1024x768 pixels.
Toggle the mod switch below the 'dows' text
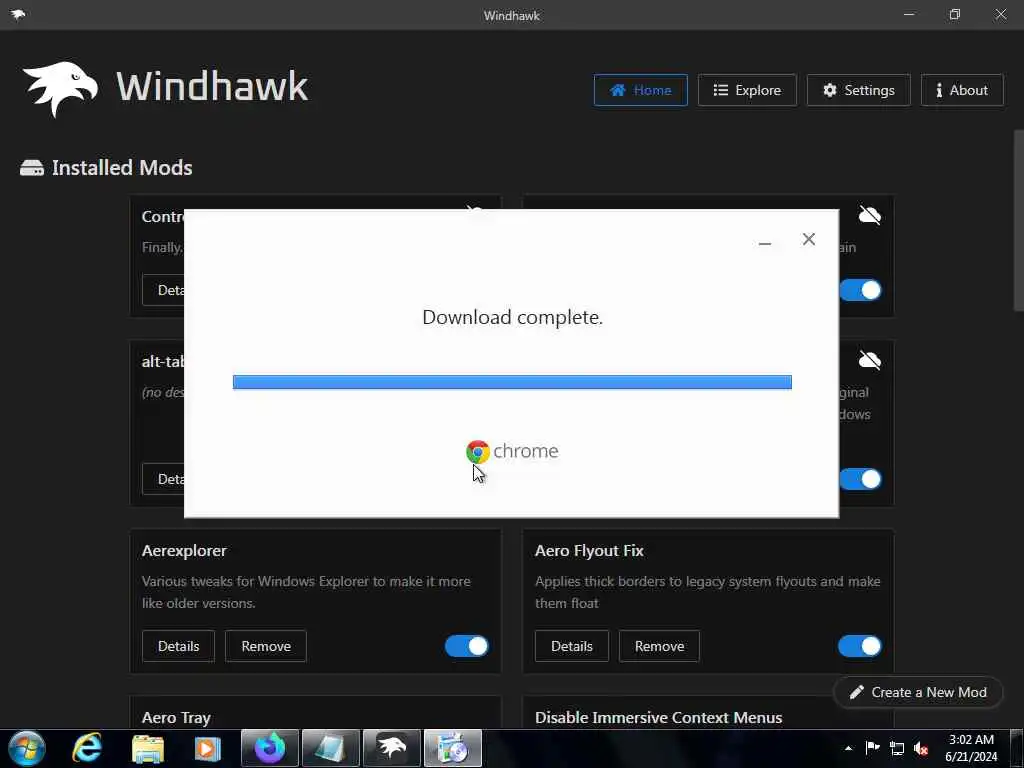tap(860, 479)
